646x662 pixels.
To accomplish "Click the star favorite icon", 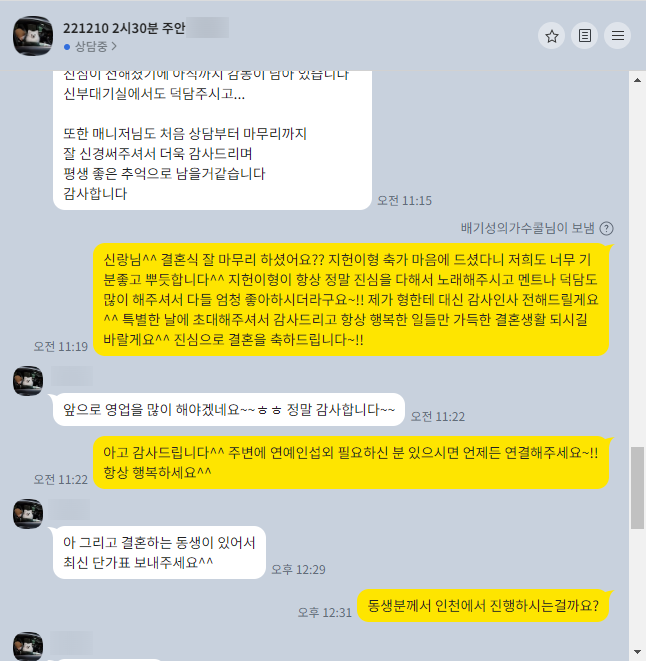I will [x=551, y=36].
